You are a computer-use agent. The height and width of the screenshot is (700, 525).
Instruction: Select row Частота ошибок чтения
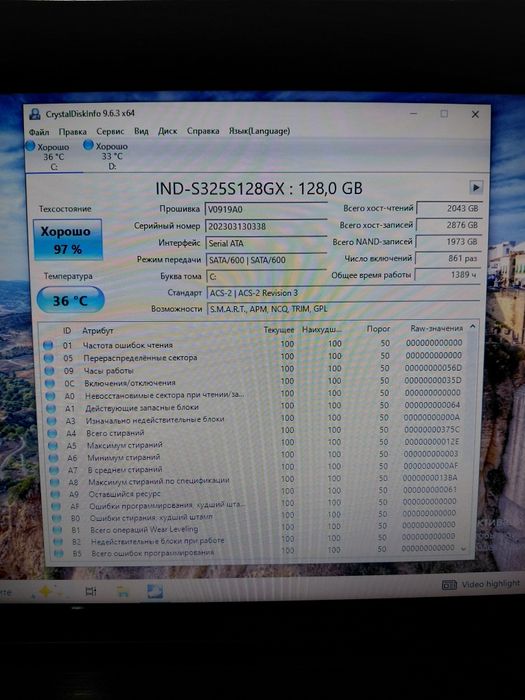click(253, 344)
